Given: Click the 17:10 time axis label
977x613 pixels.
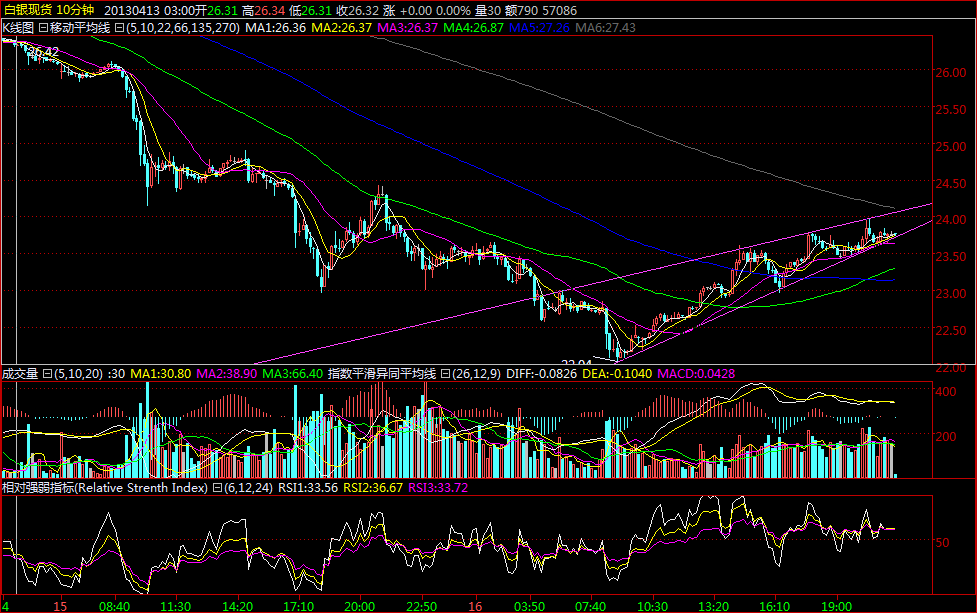Looking at the screenshot, I should point(298,606).
